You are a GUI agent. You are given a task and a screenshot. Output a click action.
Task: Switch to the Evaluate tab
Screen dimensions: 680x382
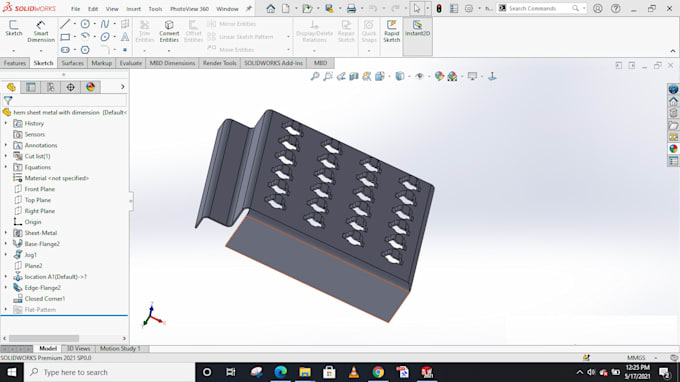click(131, 63)
